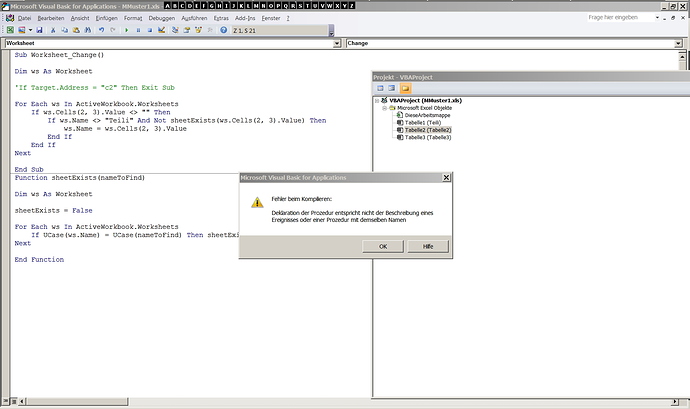Click OK in the compile error dialog
690x409 pixels.
pos(383,246)
